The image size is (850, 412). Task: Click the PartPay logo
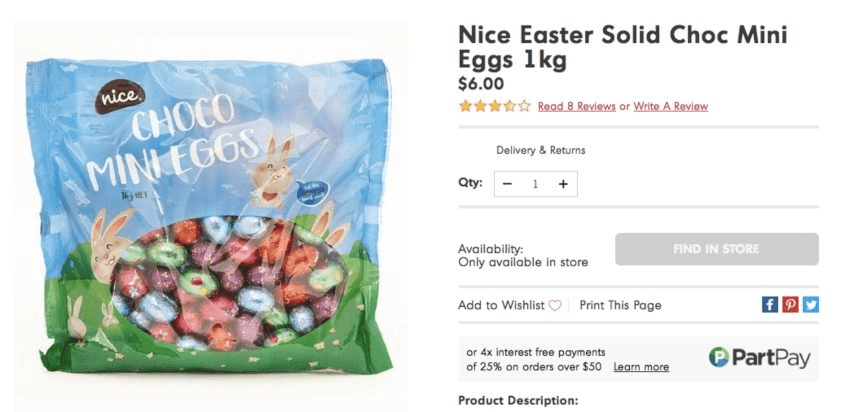pos(759,358)
